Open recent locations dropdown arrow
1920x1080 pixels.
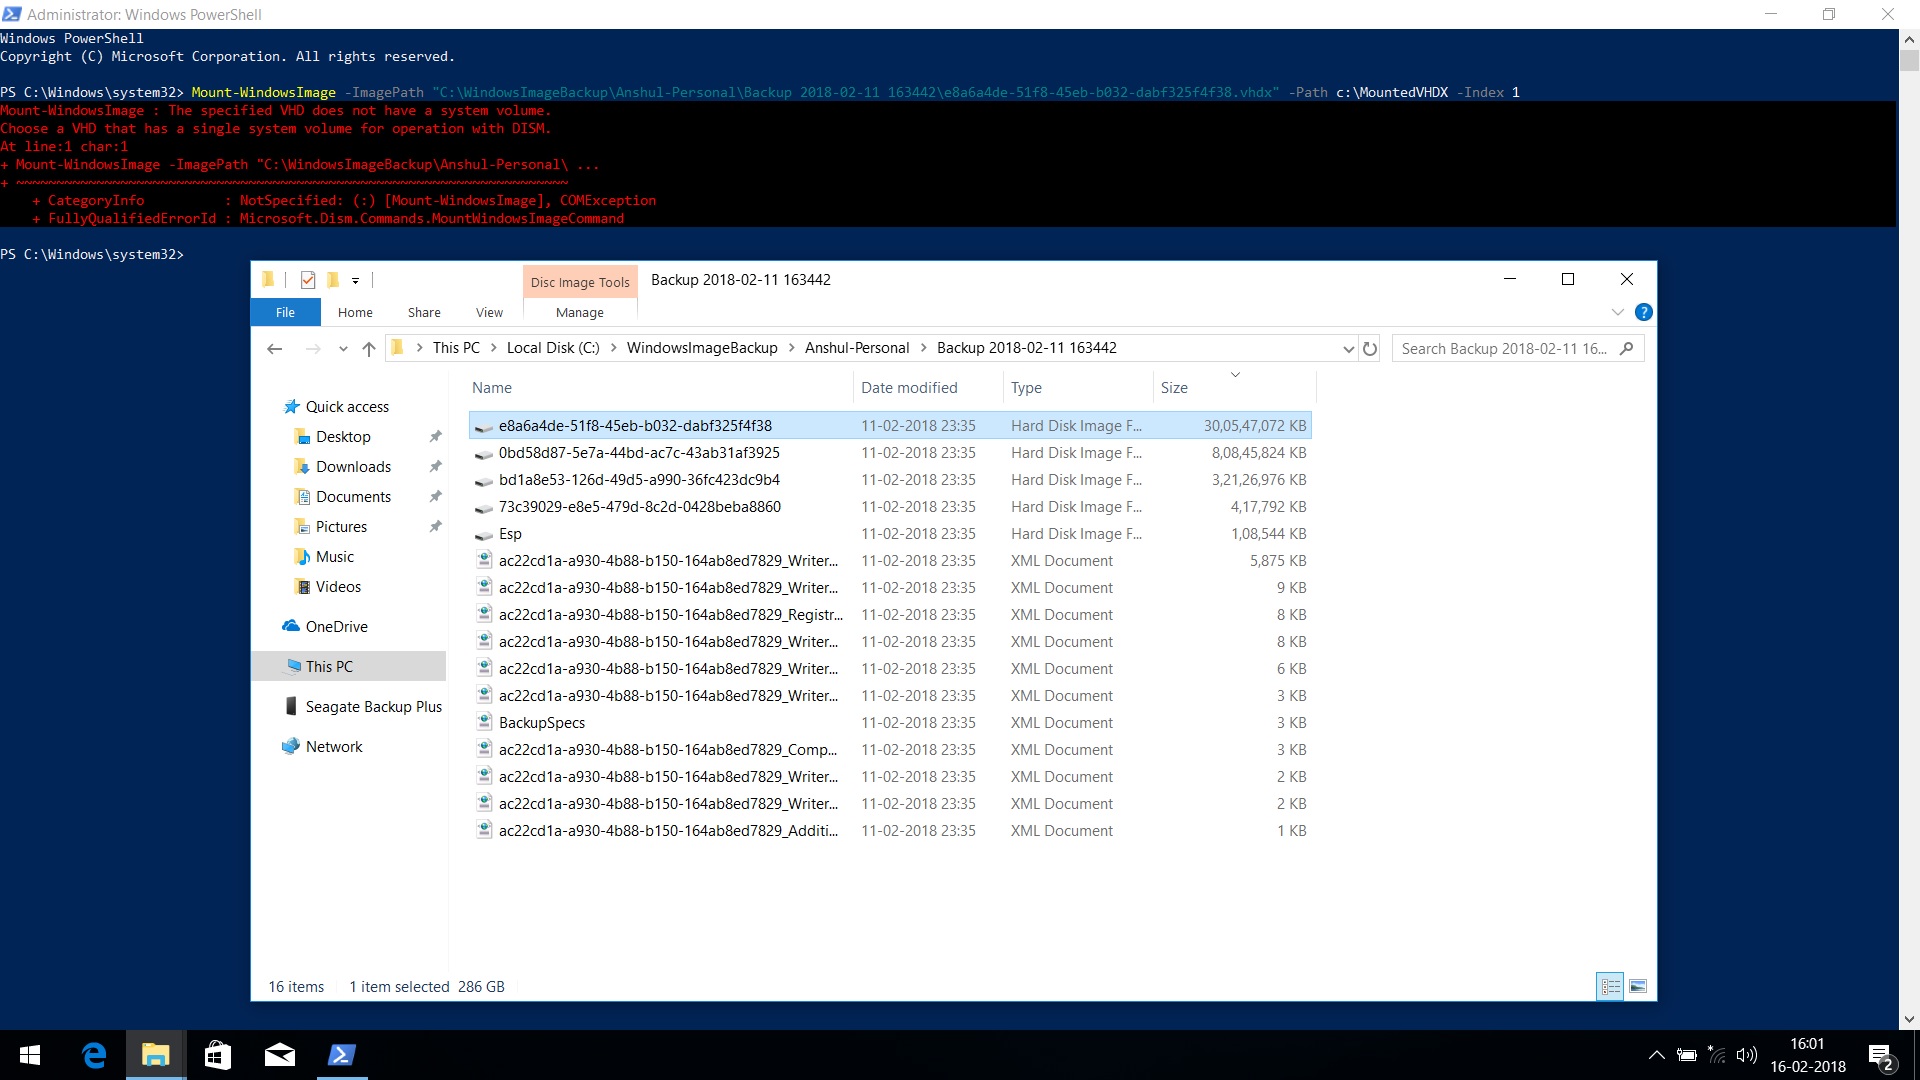click(343, 349)
